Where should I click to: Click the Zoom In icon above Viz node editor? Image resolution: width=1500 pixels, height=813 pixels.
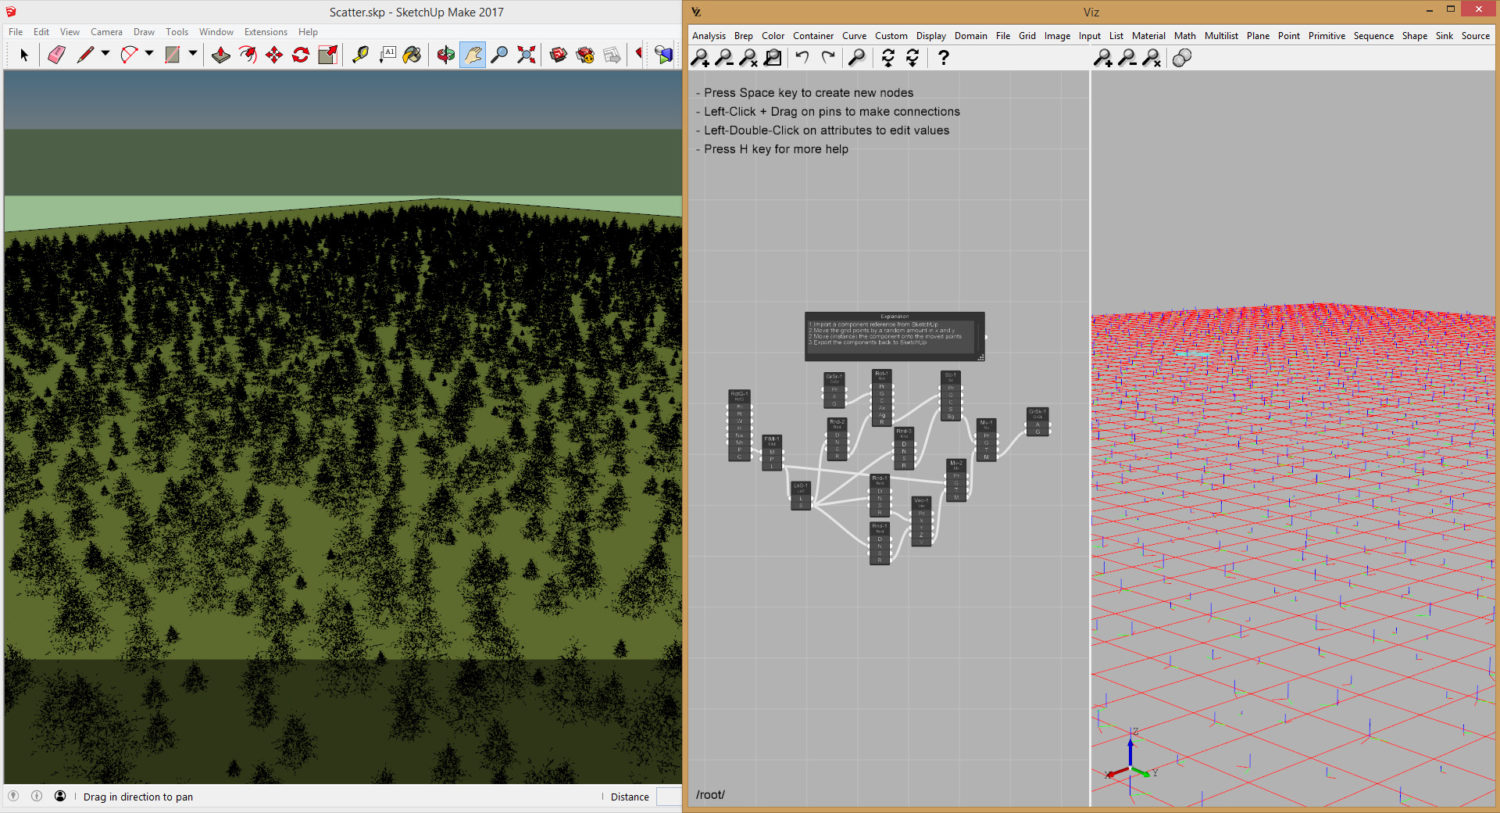tap(699, 57)
